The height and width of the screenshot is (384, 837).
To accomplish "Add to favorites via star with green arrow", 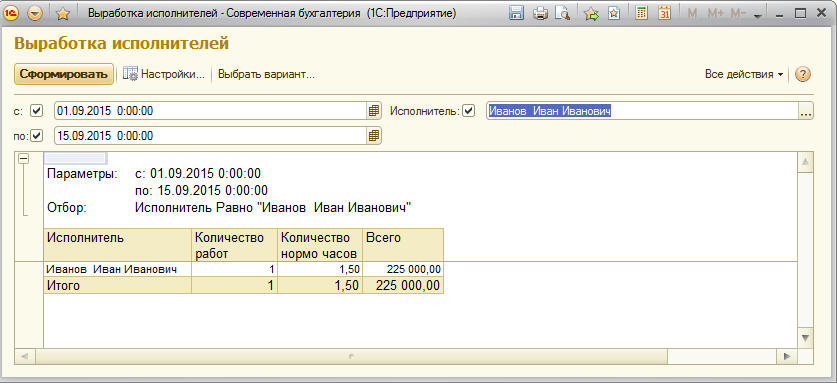I will tap(591, 14).
